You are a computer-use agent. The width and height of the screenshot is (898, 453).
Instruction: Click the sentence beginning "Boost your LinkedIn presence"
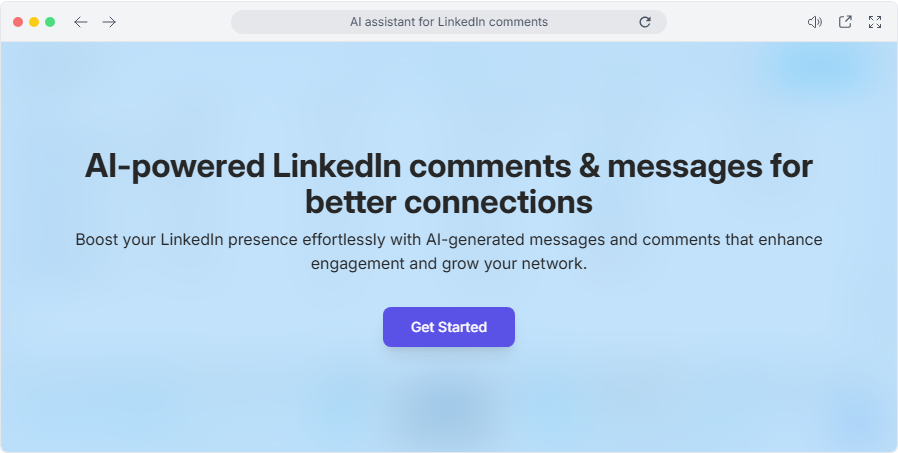click(449, 239)
